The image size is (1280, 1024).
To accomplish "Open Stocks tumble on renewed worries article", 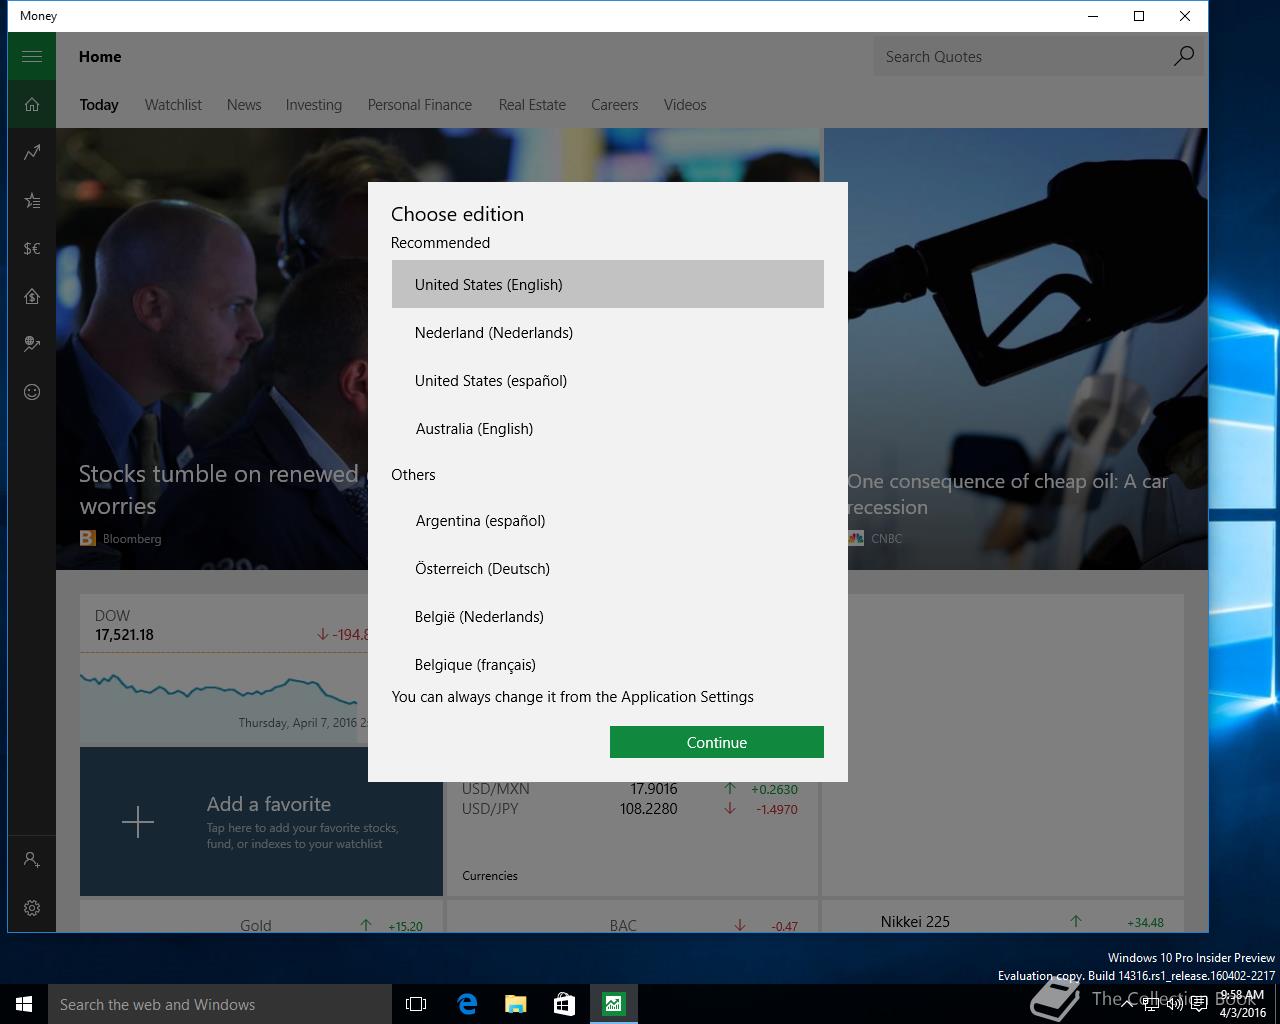I will (218, 490).
